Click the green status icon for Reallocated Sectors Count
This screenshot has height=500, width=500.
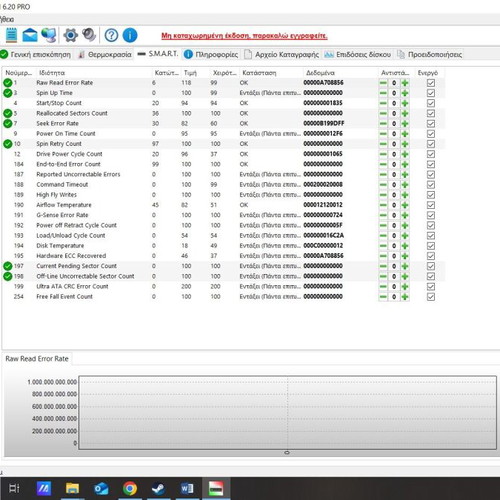[8, 113]
